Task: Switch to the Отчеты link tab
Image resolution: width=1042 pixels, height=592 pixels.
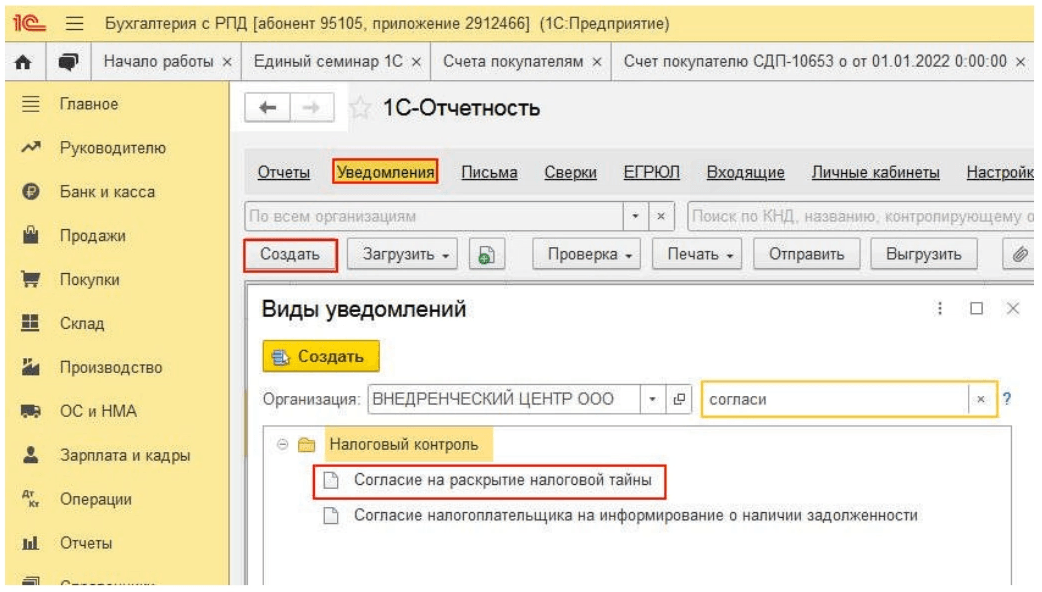Action: point(284,173)
